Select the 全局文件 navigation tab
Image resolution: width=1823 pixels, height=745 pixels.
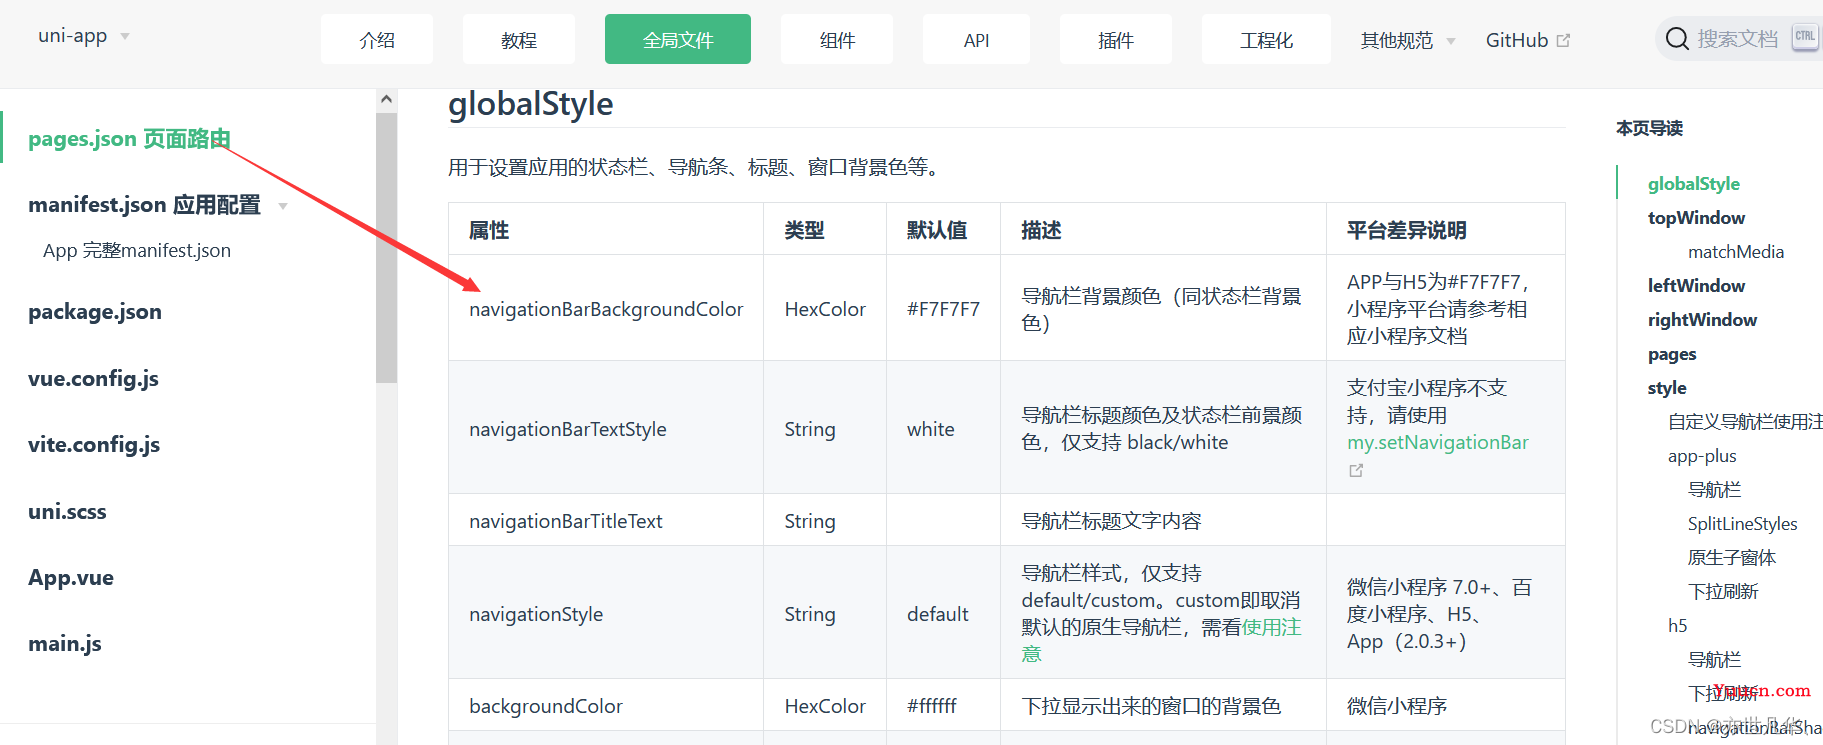(x=678, y=39)
